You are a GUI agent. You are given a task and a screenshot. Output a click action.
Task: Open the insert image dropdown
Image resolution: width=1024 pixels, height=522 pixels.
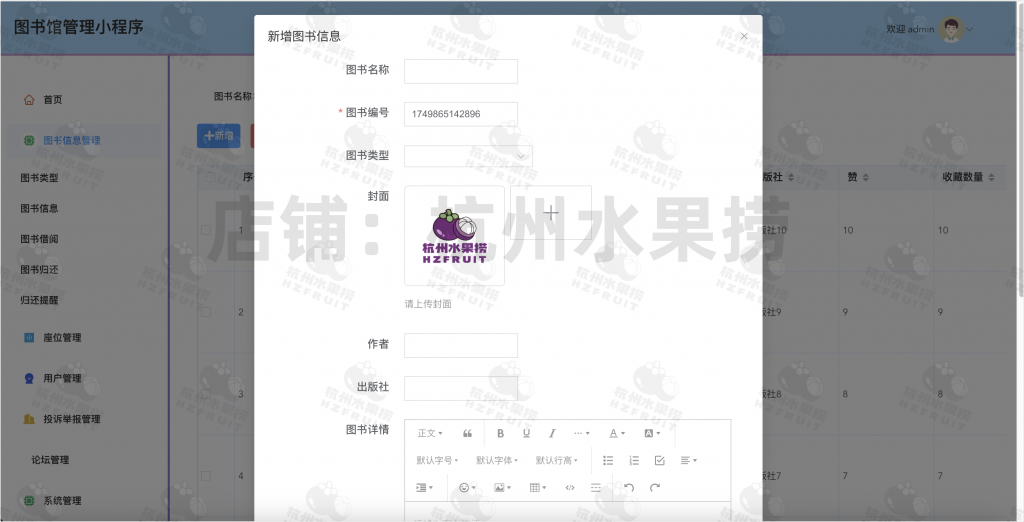tap(502, 487)
